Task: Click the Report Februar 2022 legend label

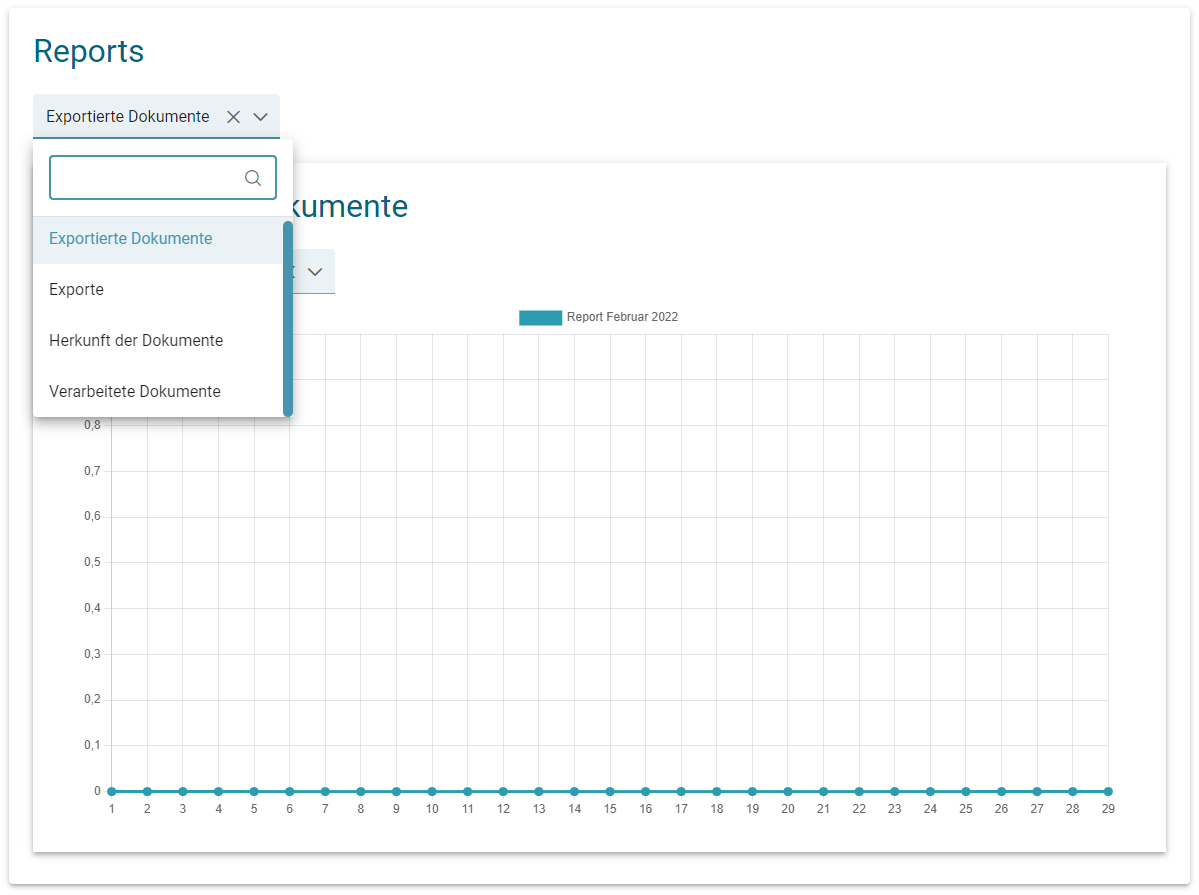Action: (x=622, y=318)
